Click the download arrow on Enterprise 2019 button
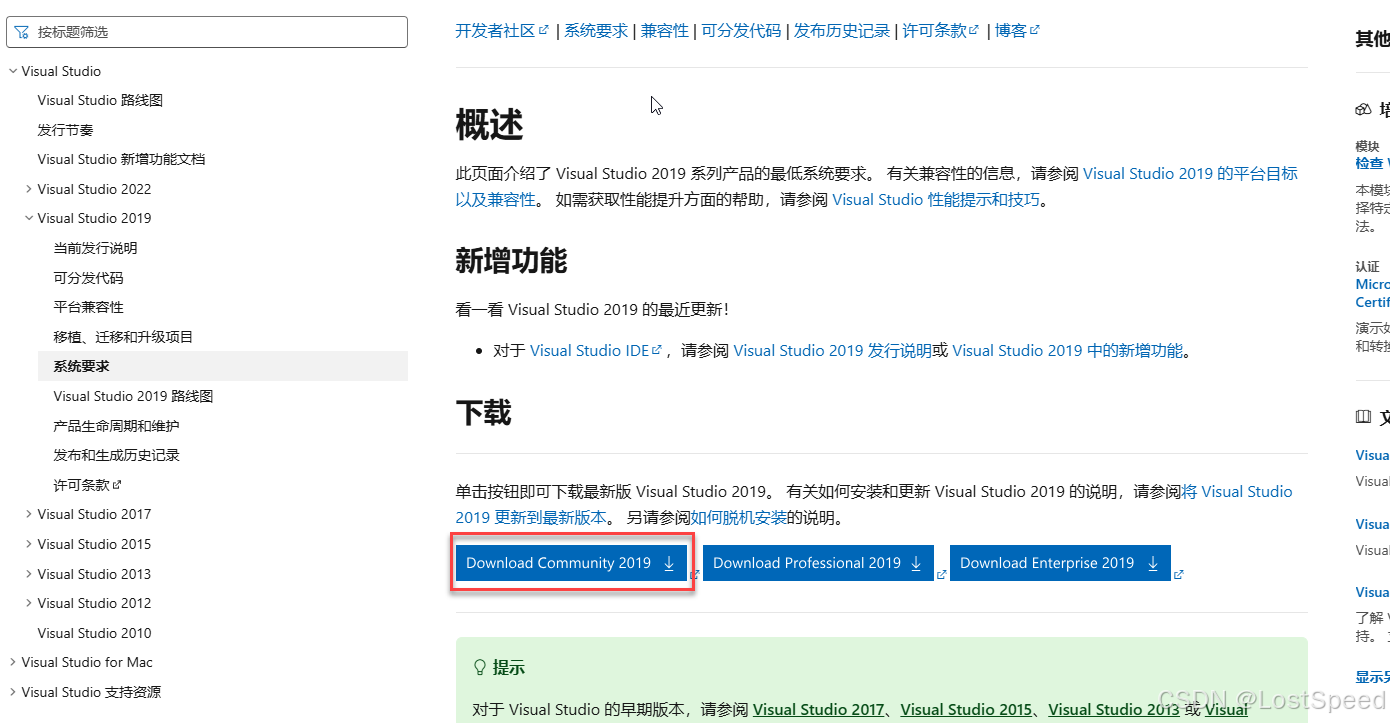 coord(1153,563)
